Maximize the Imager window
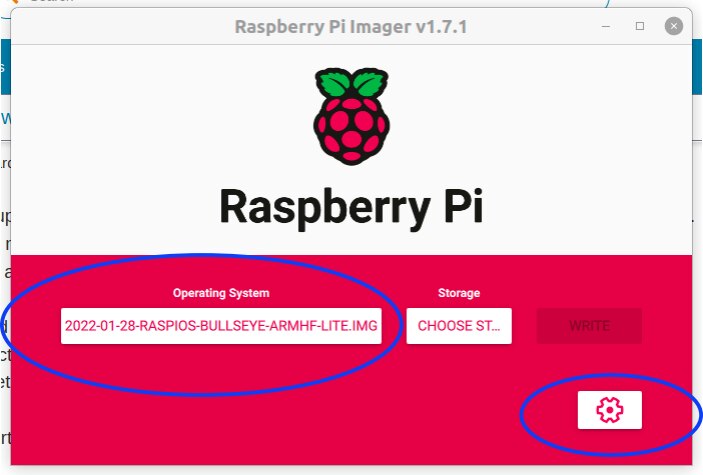 point(640,26)
